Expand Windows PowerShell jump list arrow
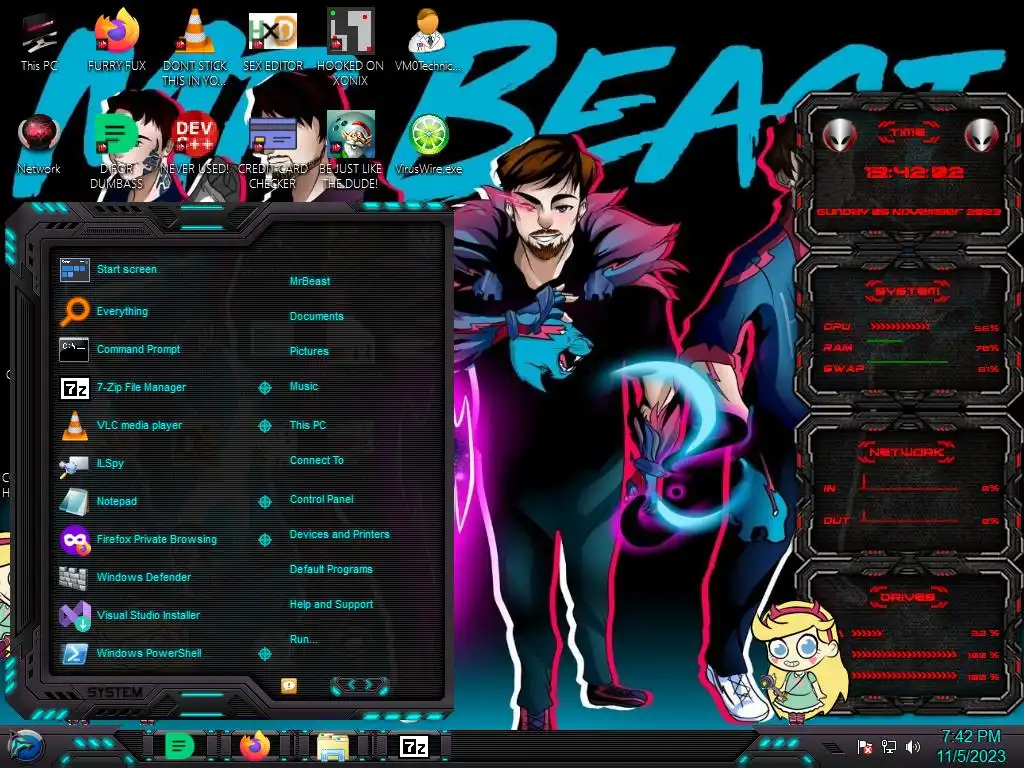1024x768 pixels. [x=264, y=654]
